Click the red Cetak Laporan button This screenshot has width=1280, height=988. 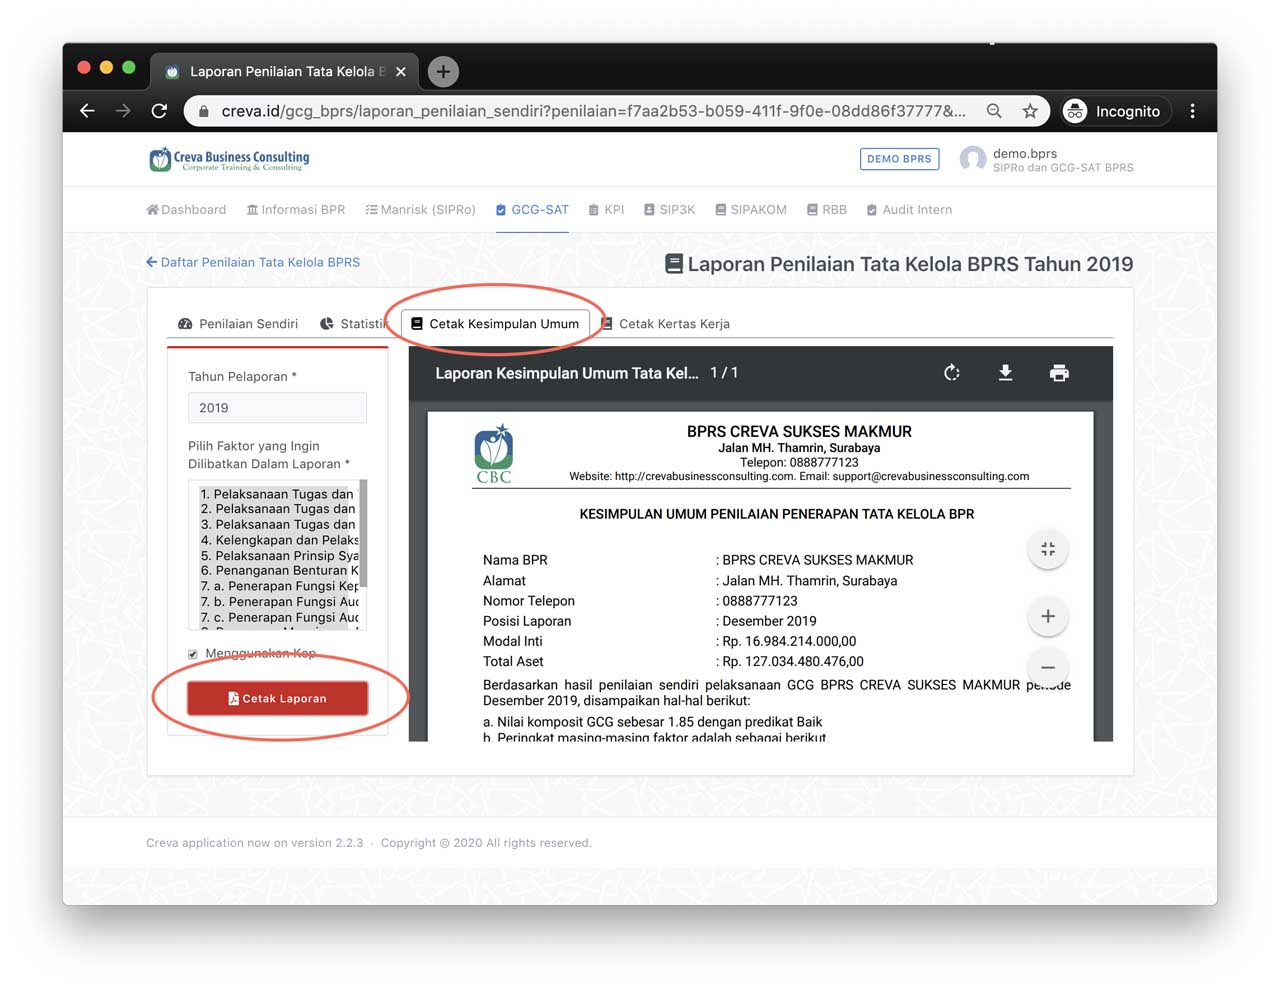277,698
